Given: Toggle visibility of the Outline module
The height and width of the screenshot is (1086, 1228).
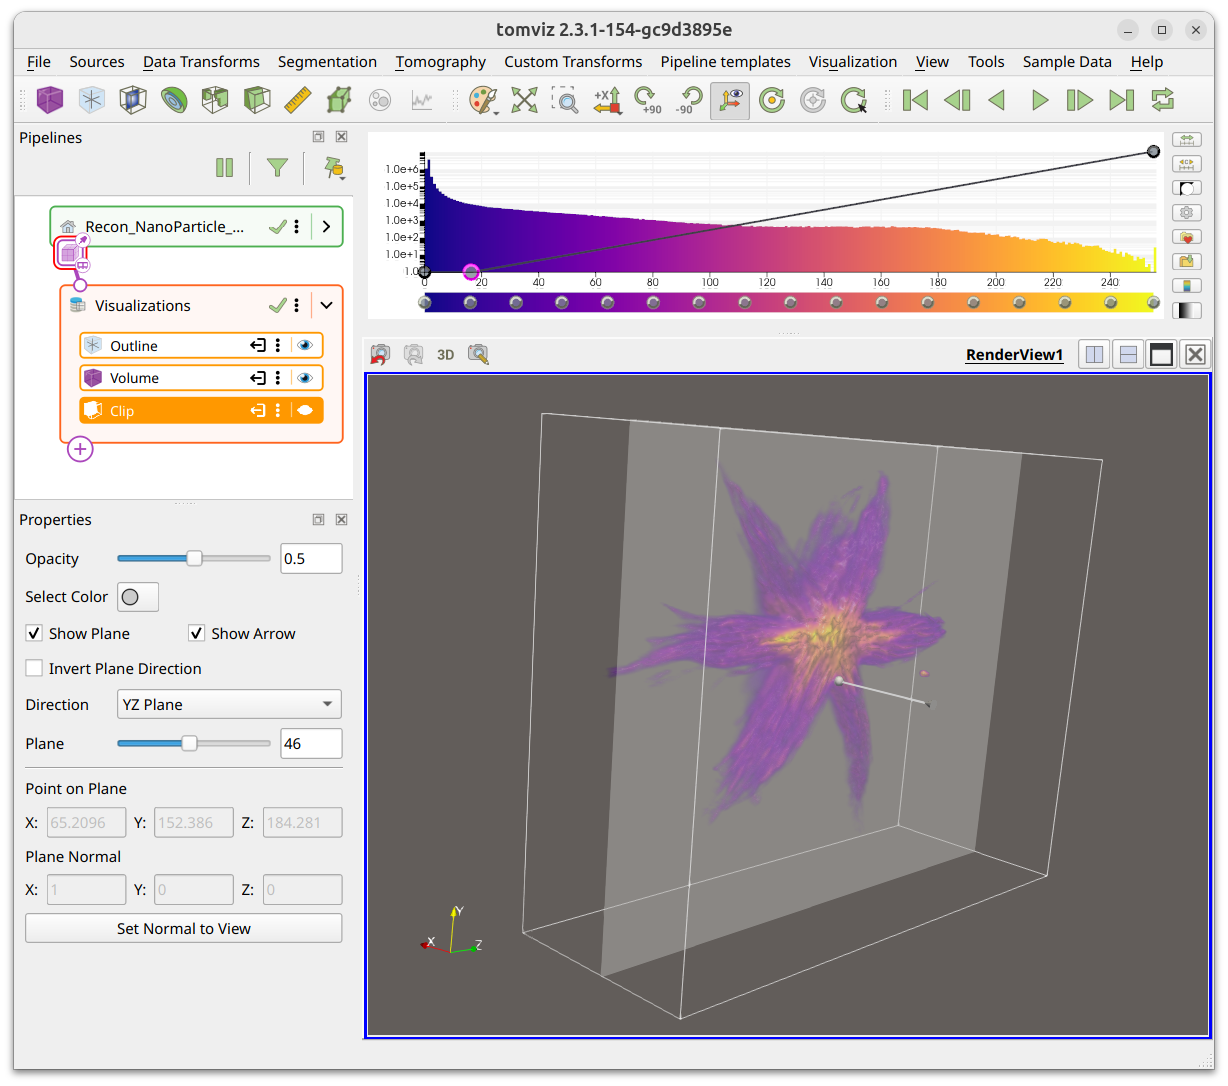Looking at the screenshot, I should pos(305,345).
